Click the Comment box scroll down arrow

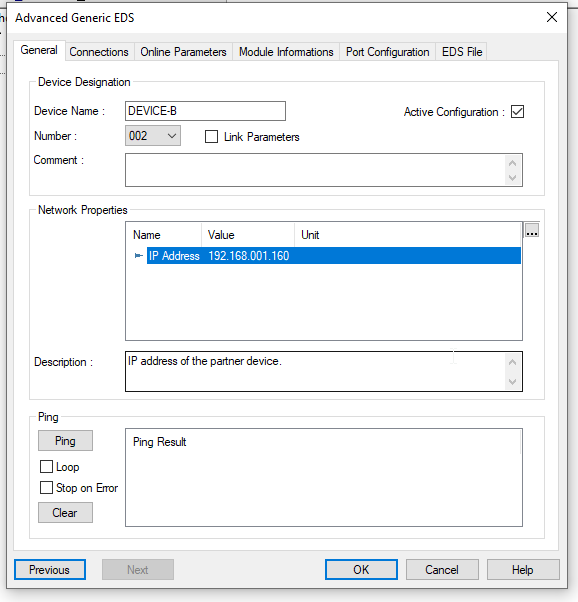tap(512, 178)
